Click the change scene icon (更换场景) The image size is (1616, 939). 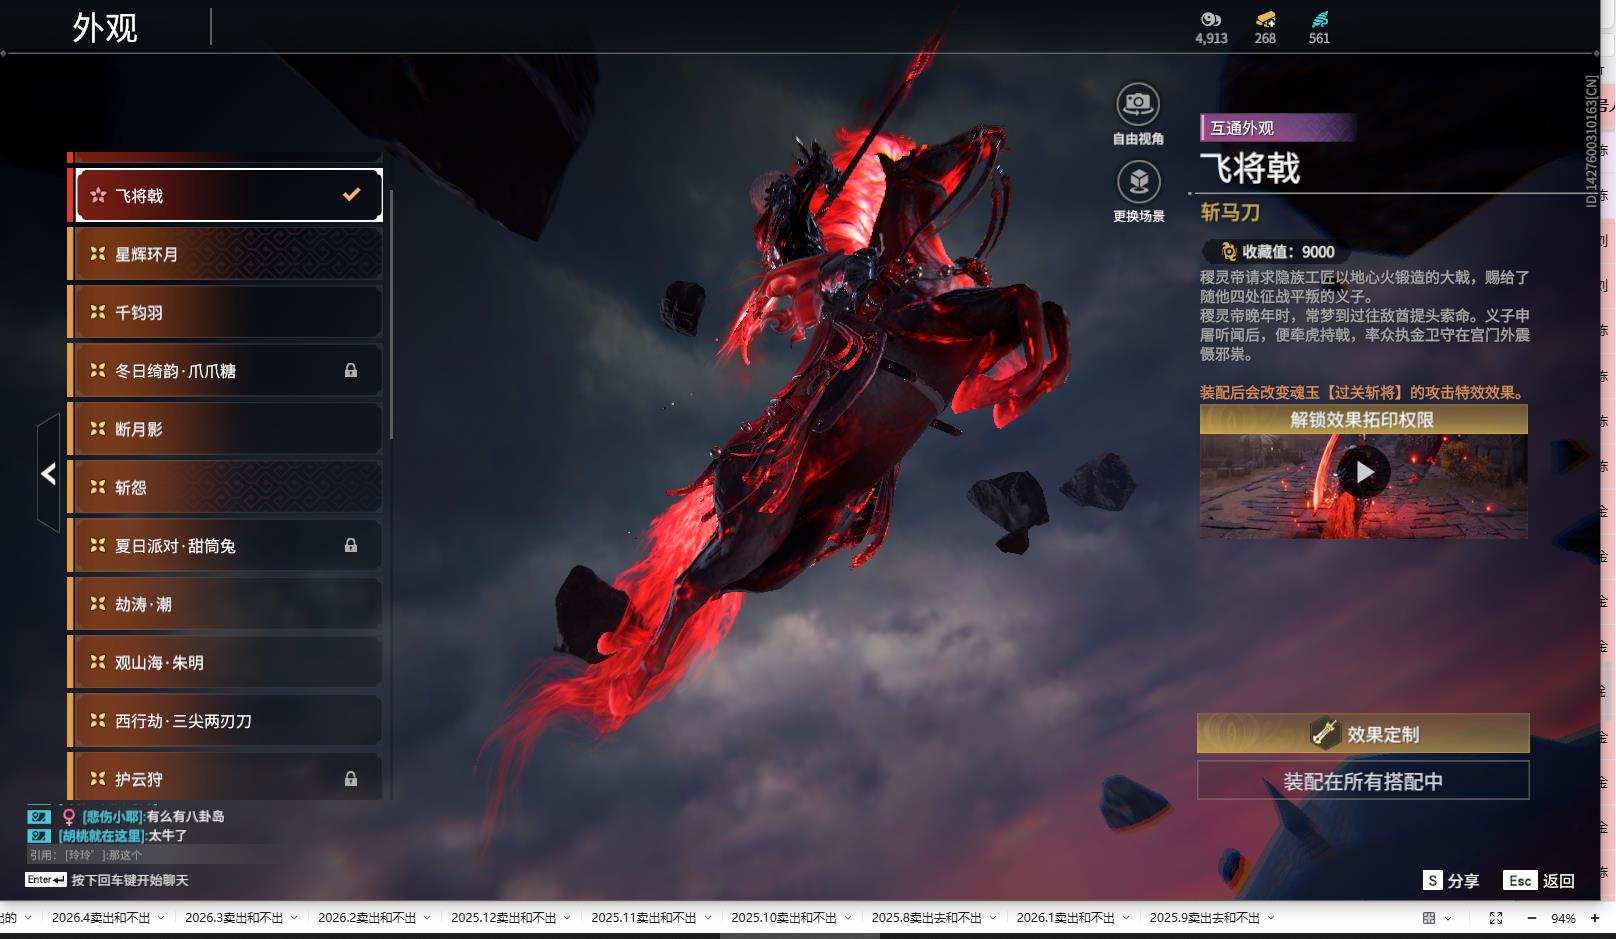(x=1138, y=181)
